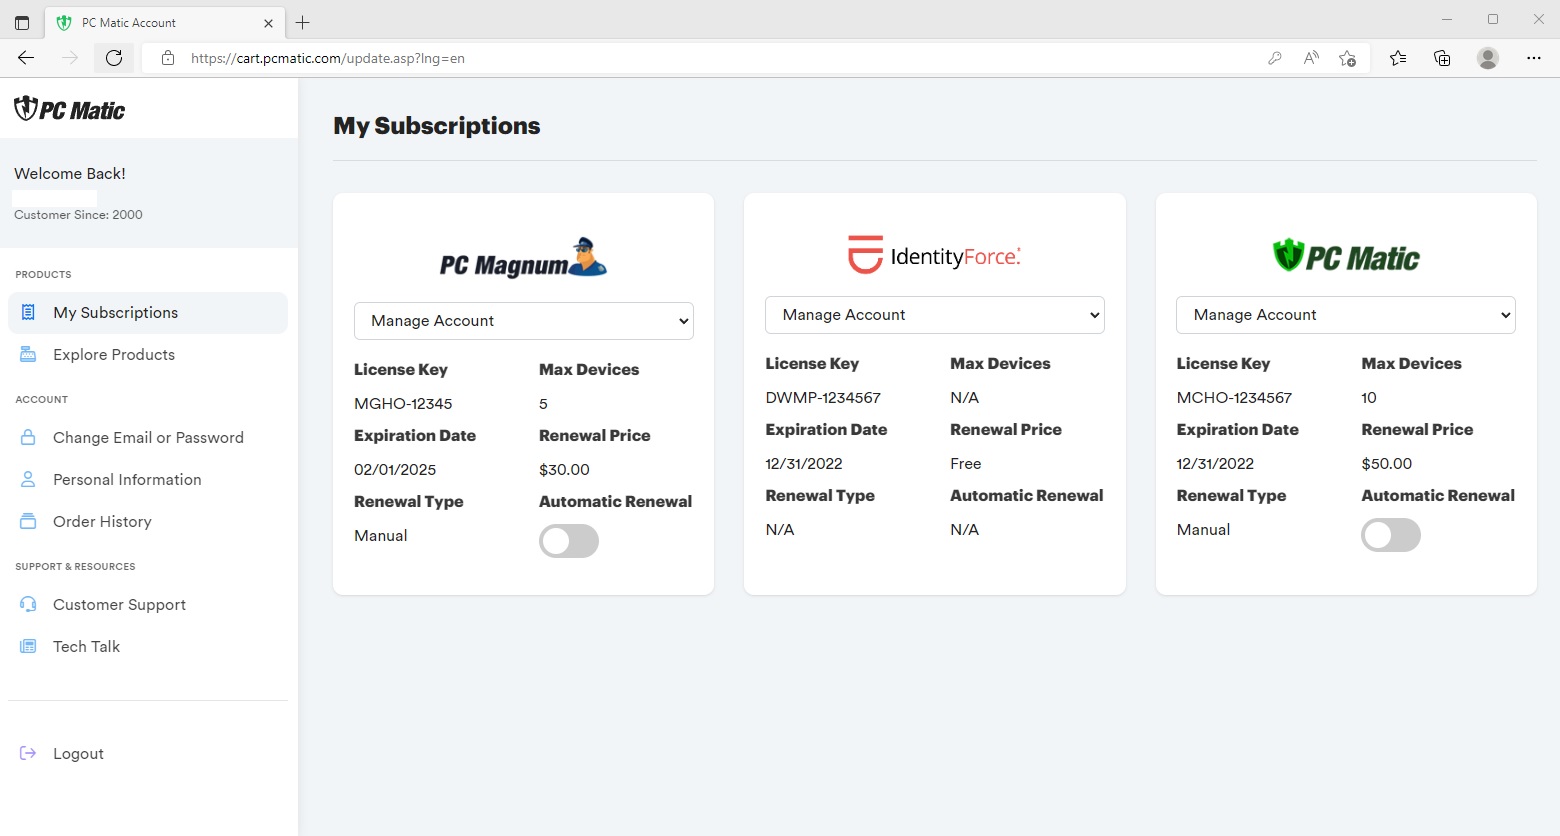Click license key DWMP-1234567
1560x836 pixels.
pyautogui.click(x=823, y=398)
